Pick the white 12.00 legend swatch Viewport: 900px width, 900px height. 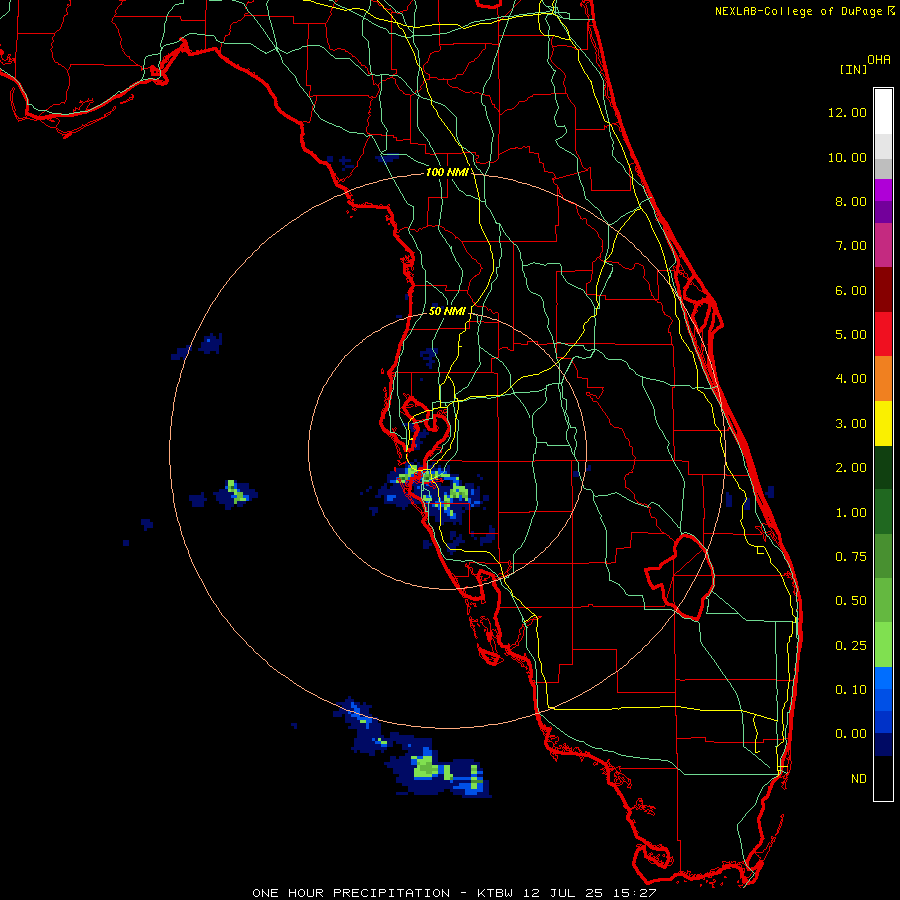point(883,112)
